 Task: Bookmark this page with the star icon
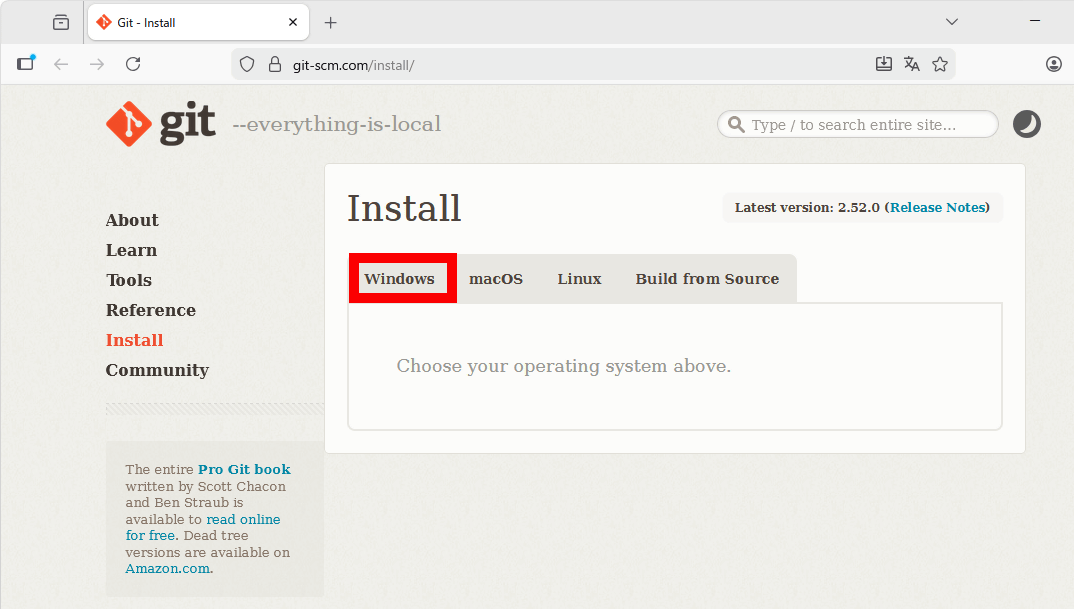940,64
